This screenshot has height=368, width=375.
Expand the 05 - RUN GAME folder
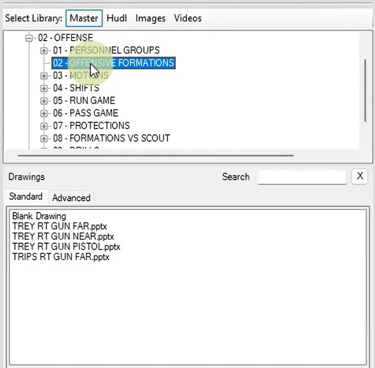44,101
